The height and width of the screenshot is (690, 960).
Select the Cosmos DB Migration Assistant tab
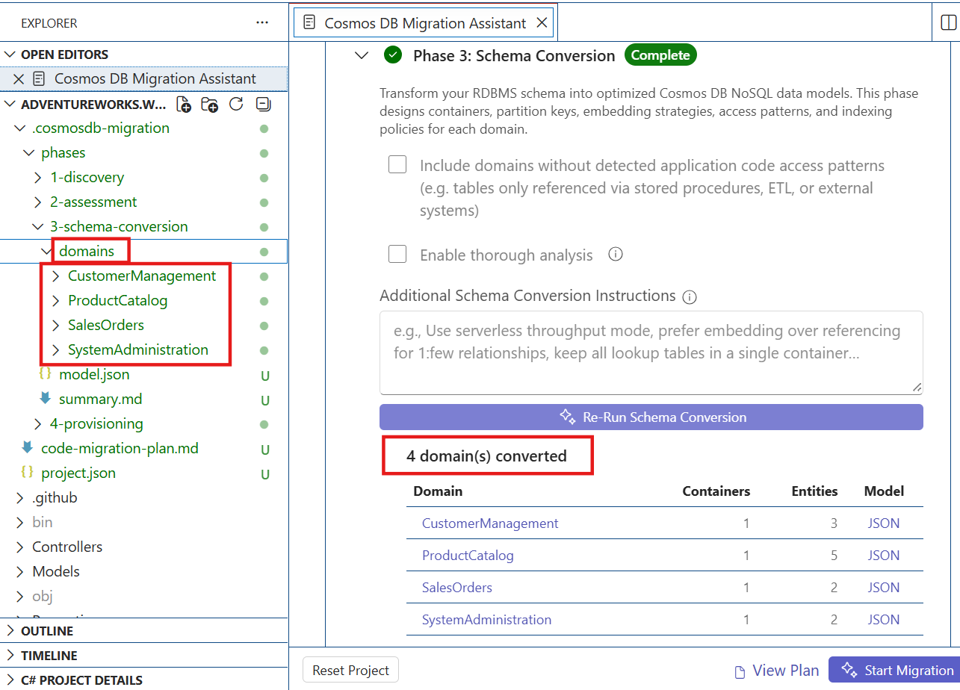pos(424,23)
